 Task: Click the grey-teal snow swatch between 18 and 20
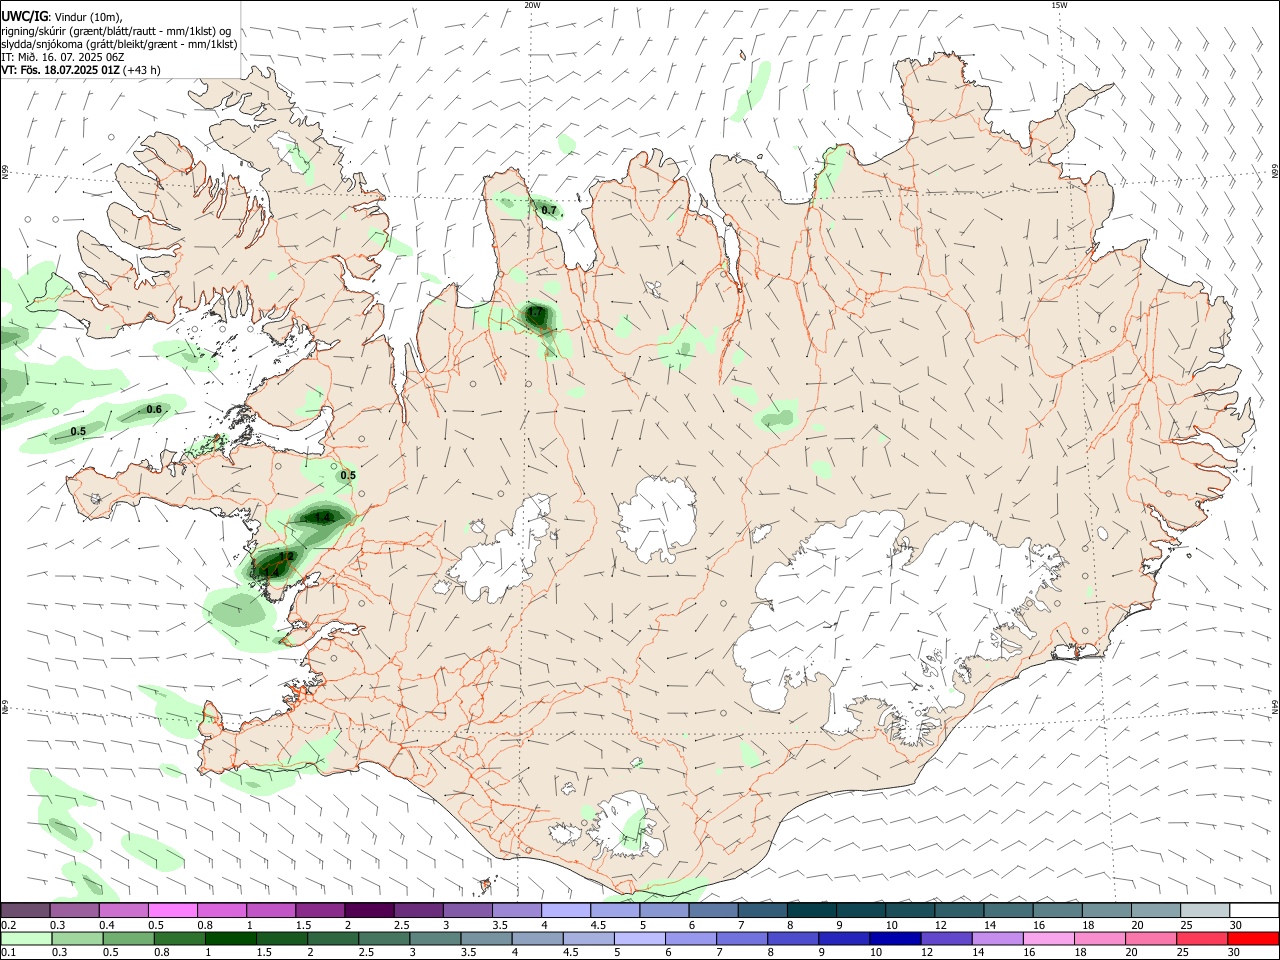(1106, 911)
